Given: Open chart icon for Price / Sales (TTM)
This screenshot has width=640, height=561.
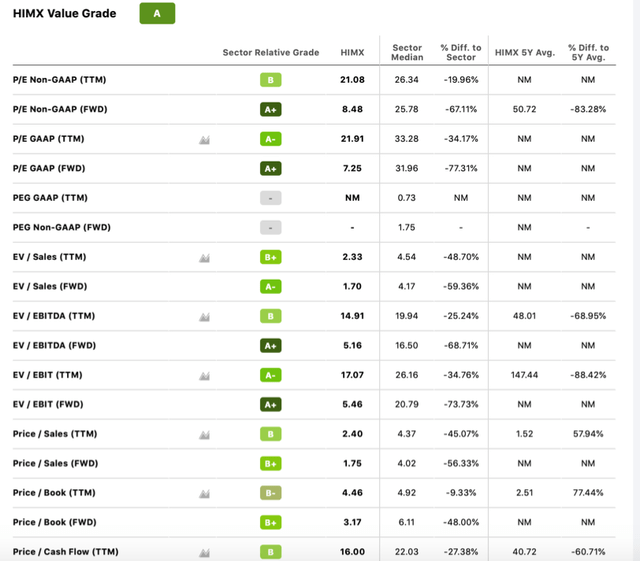Looking at the screenshot, I should (204, 435).
